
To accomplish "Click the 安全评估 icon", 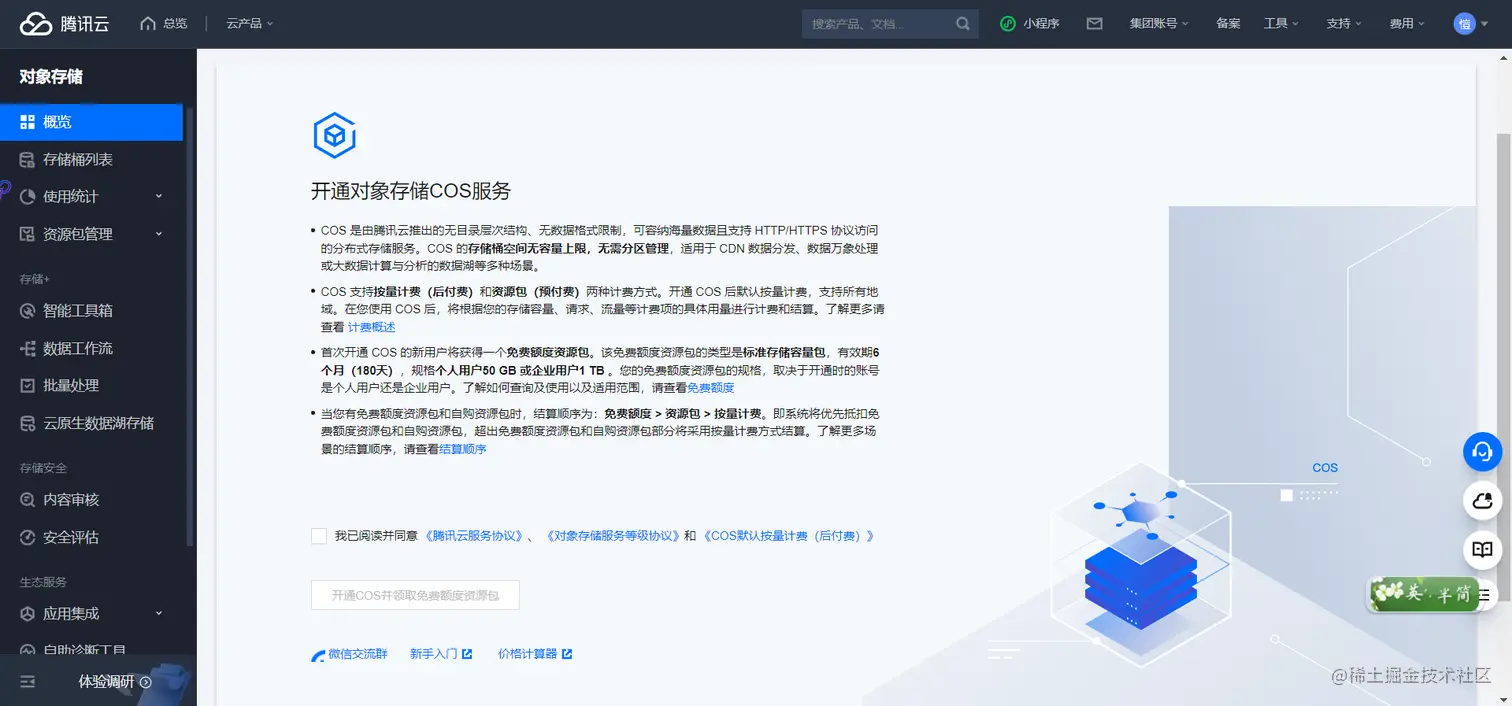I will tap(28, 537).
